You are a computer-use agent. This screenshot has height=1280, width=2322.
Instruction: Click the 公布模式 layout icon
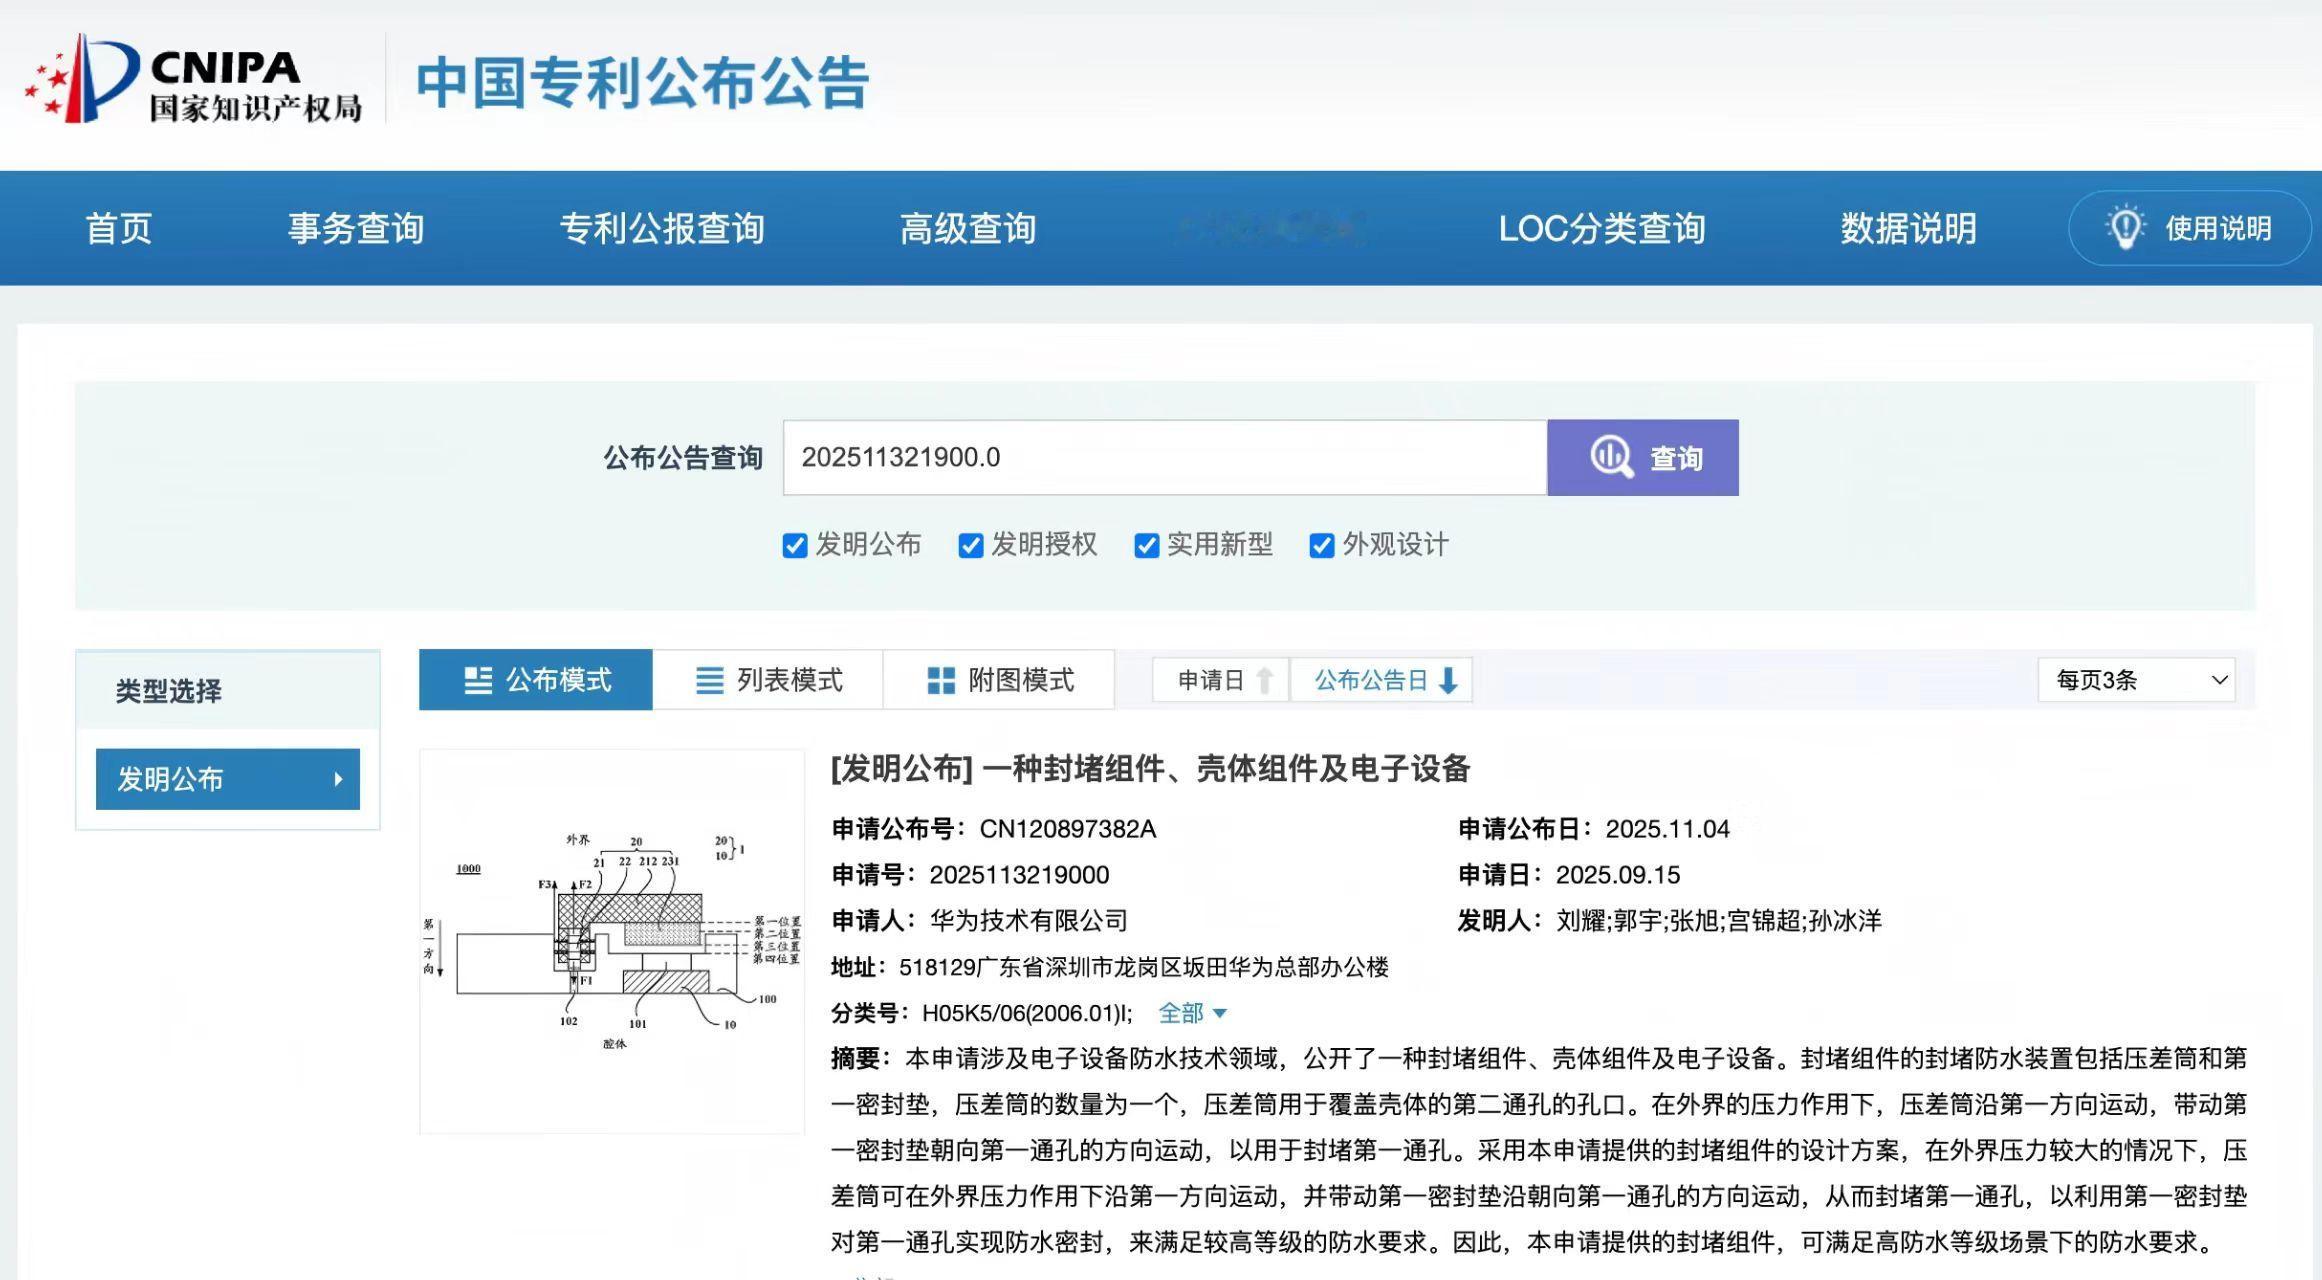(x=478, y=681)
